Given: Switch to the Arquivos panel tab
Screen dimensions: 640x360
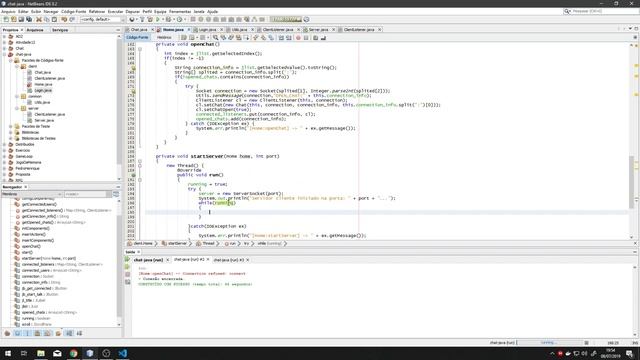Looking at the screenshot, I should [x=35, y=30].
